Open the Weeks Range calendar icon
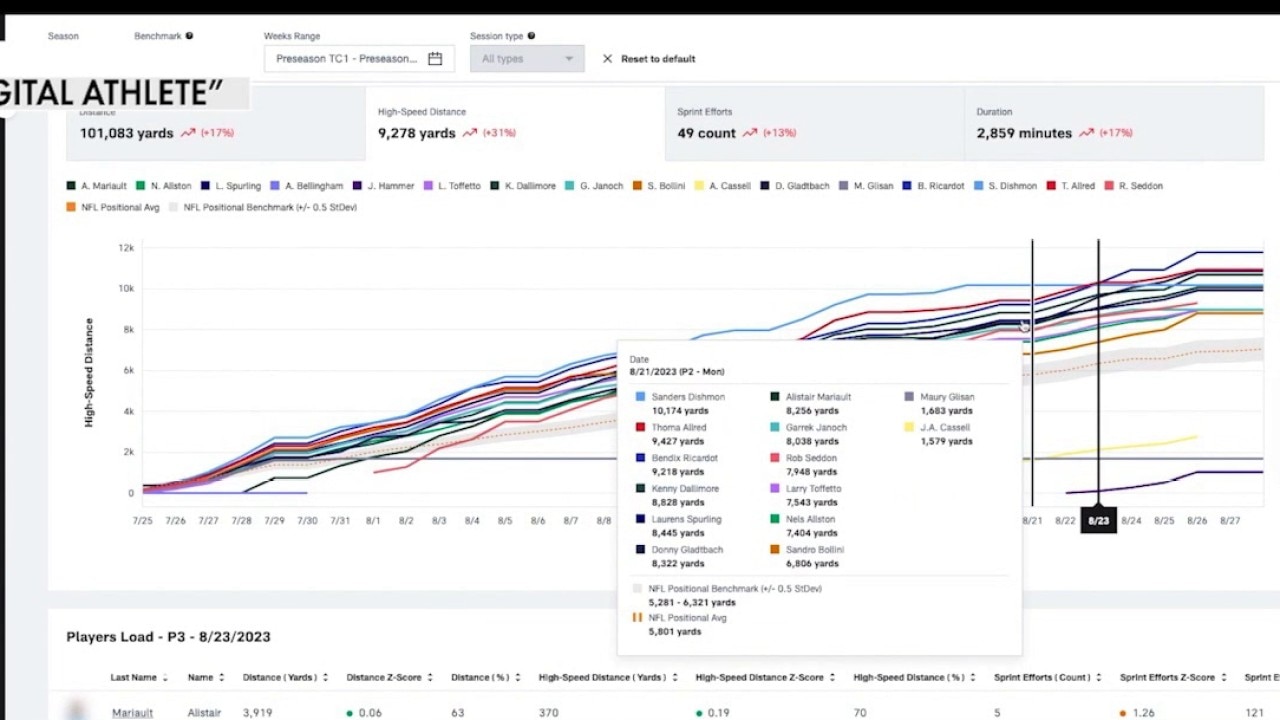This screenshot has width=1280, height=720. click(435, 59)
